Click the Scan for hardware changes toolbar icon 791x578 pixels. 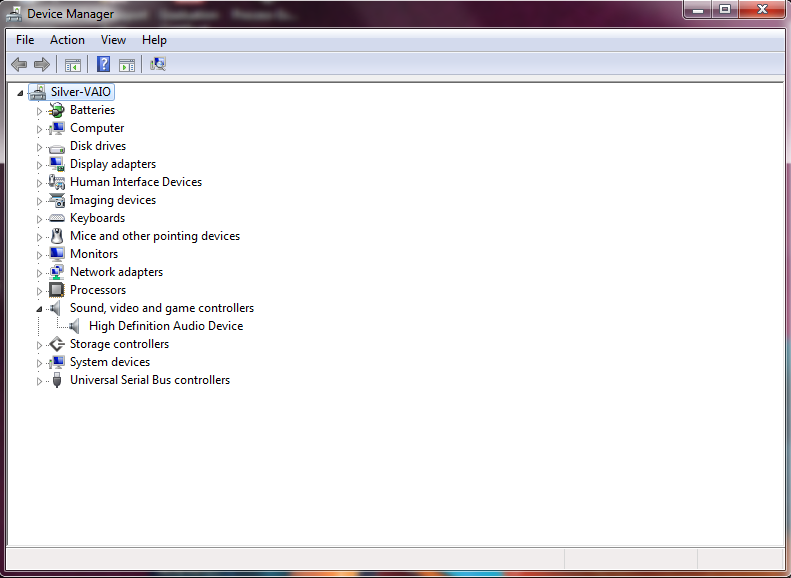tap(157, 65)
